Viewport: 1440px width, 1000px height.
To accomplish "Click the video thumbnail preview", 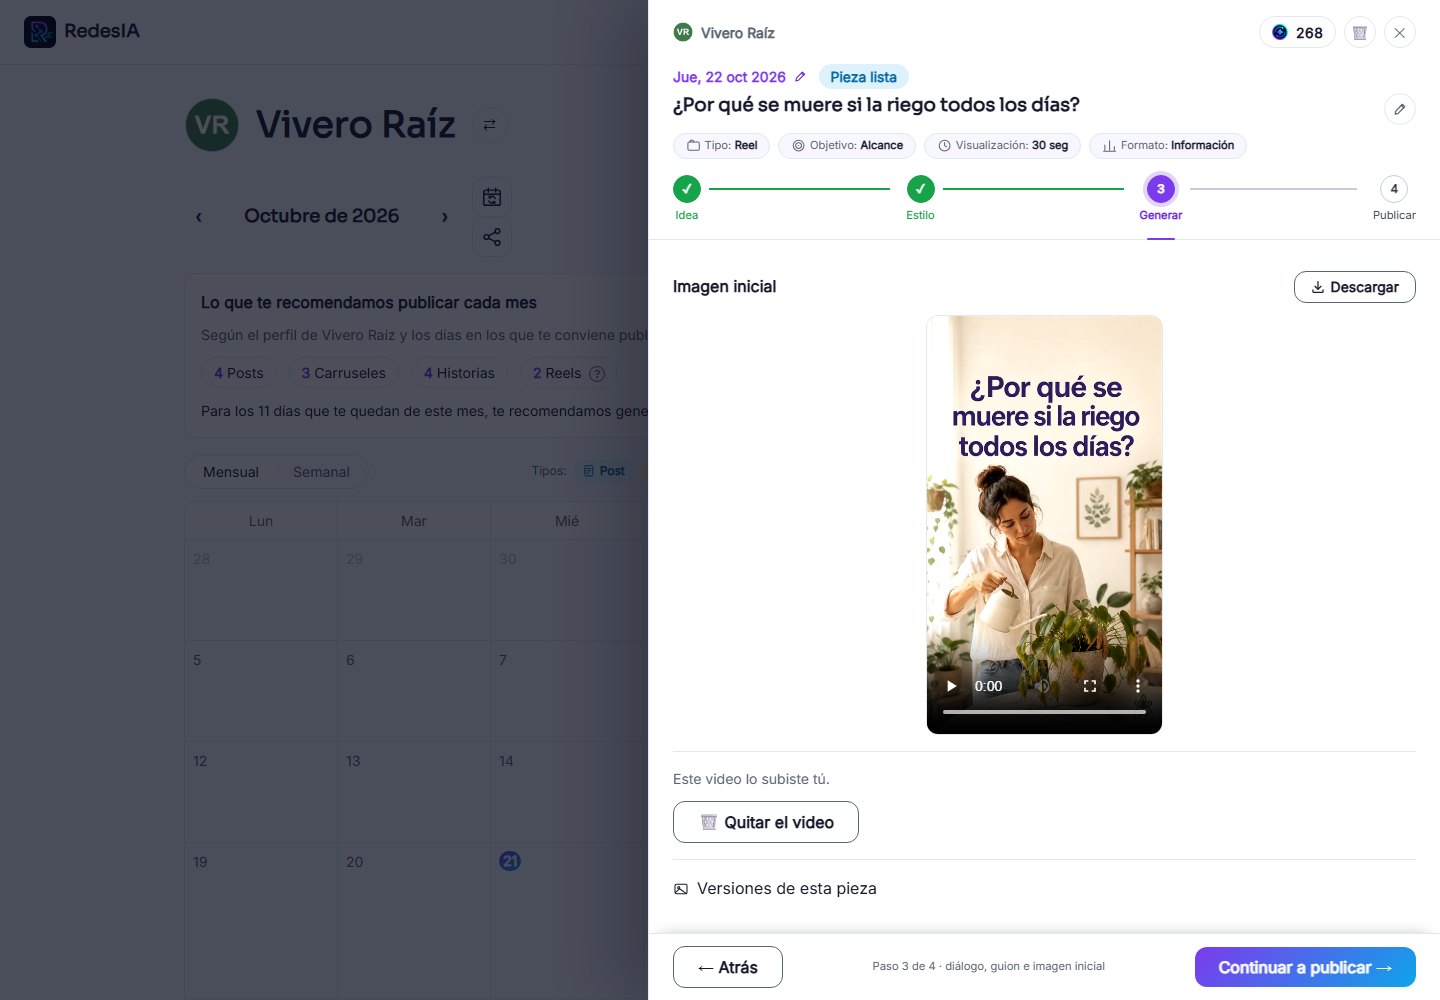I will coord(1044,525).
